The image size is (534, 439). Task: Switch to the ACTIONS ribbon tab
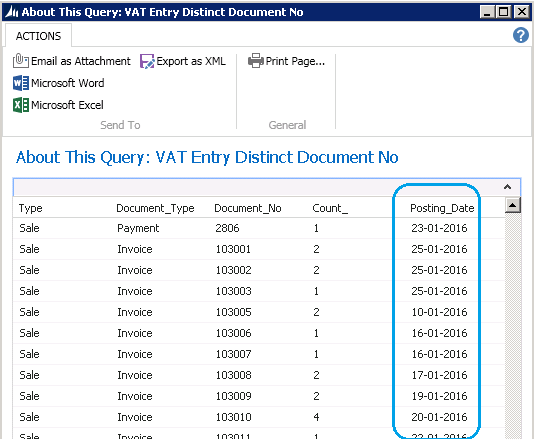click(38, 36)
